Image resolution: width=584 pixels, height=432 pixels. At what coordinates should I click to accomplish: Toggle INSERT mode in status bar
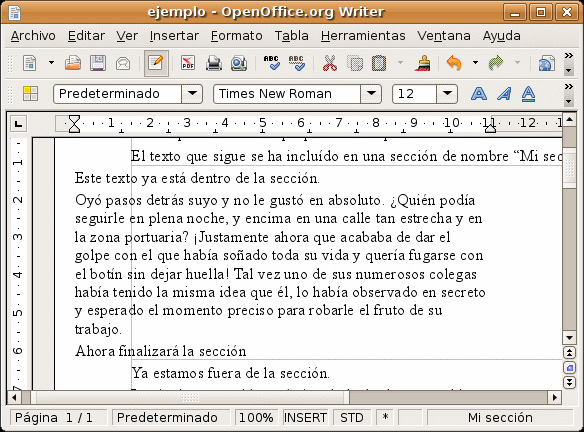pos(305,417)
